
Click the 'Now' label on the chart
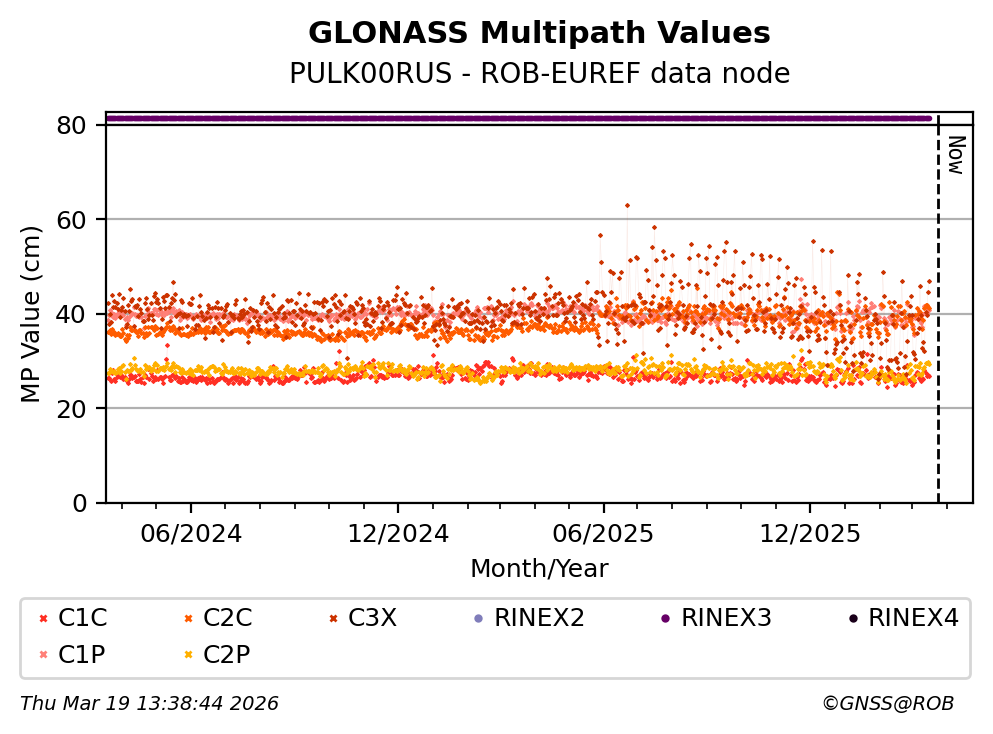pyautogui.click(x=955, y=155)
